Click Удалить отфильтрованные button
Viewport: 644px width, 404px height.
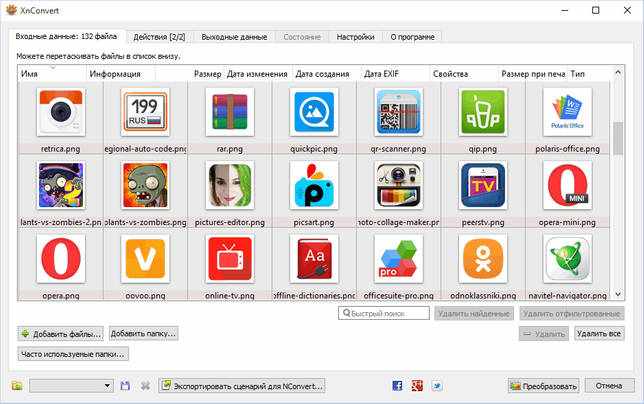[x=572, y=313]
